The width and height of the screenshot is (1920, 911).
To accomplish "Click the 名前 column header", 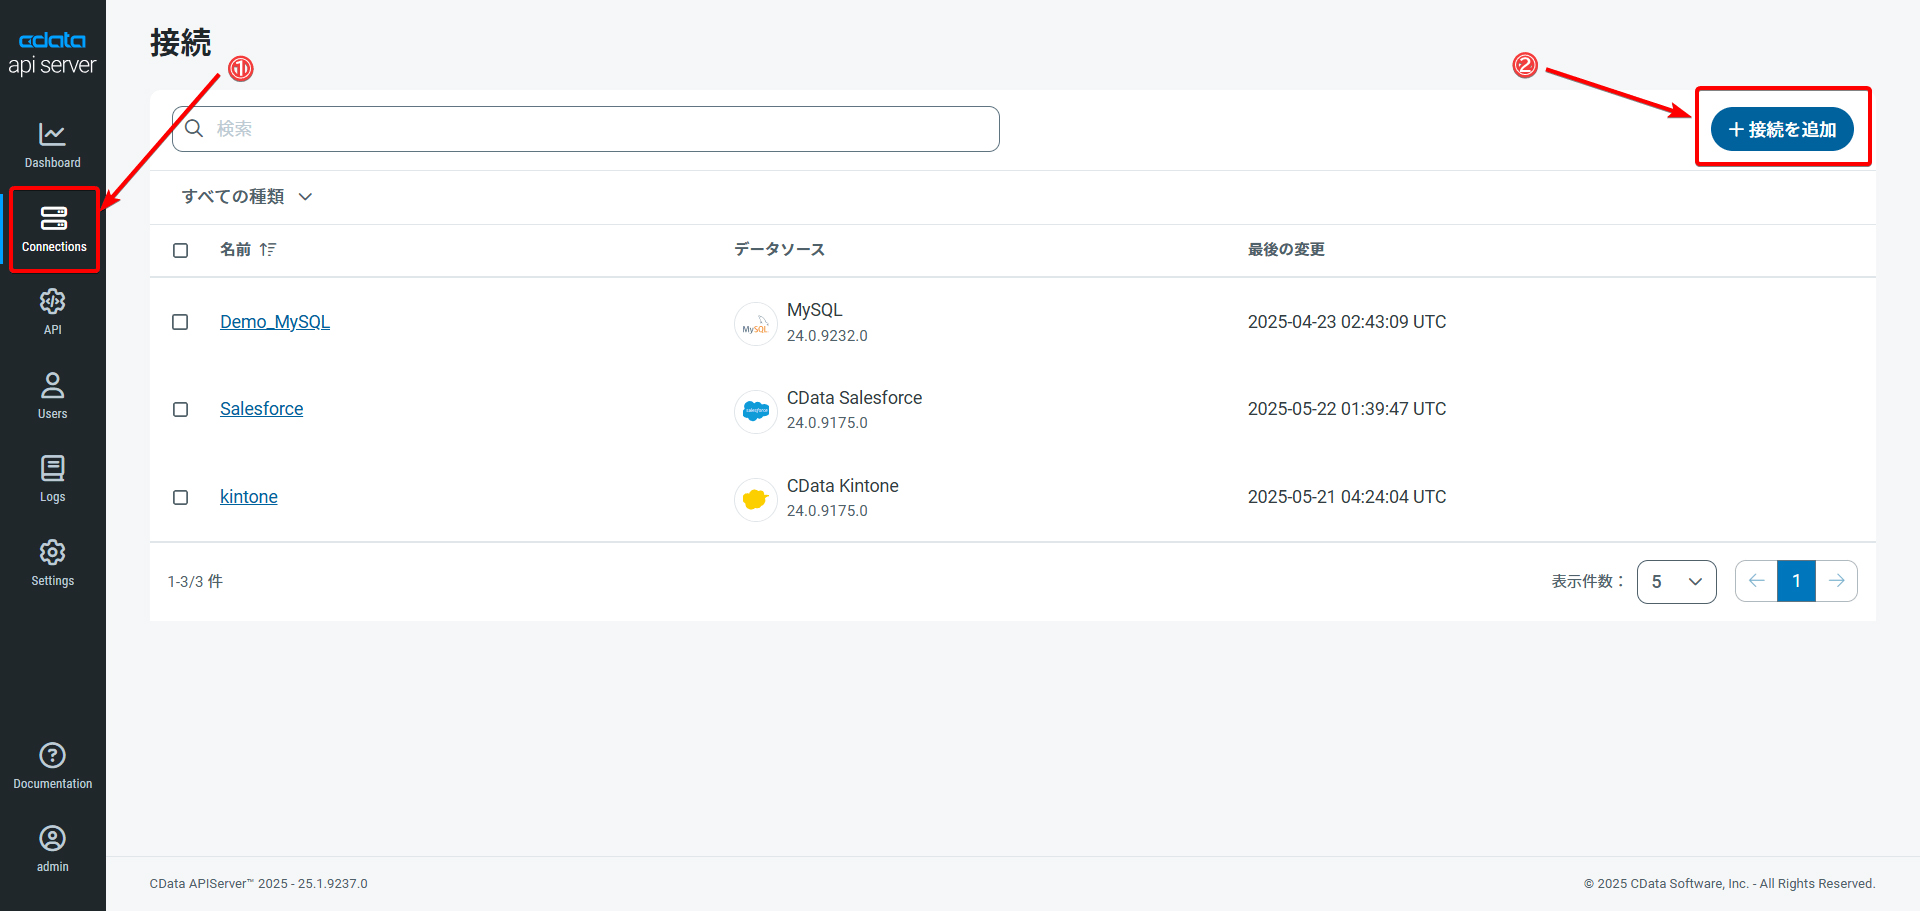I will click(x=236, y=250).
